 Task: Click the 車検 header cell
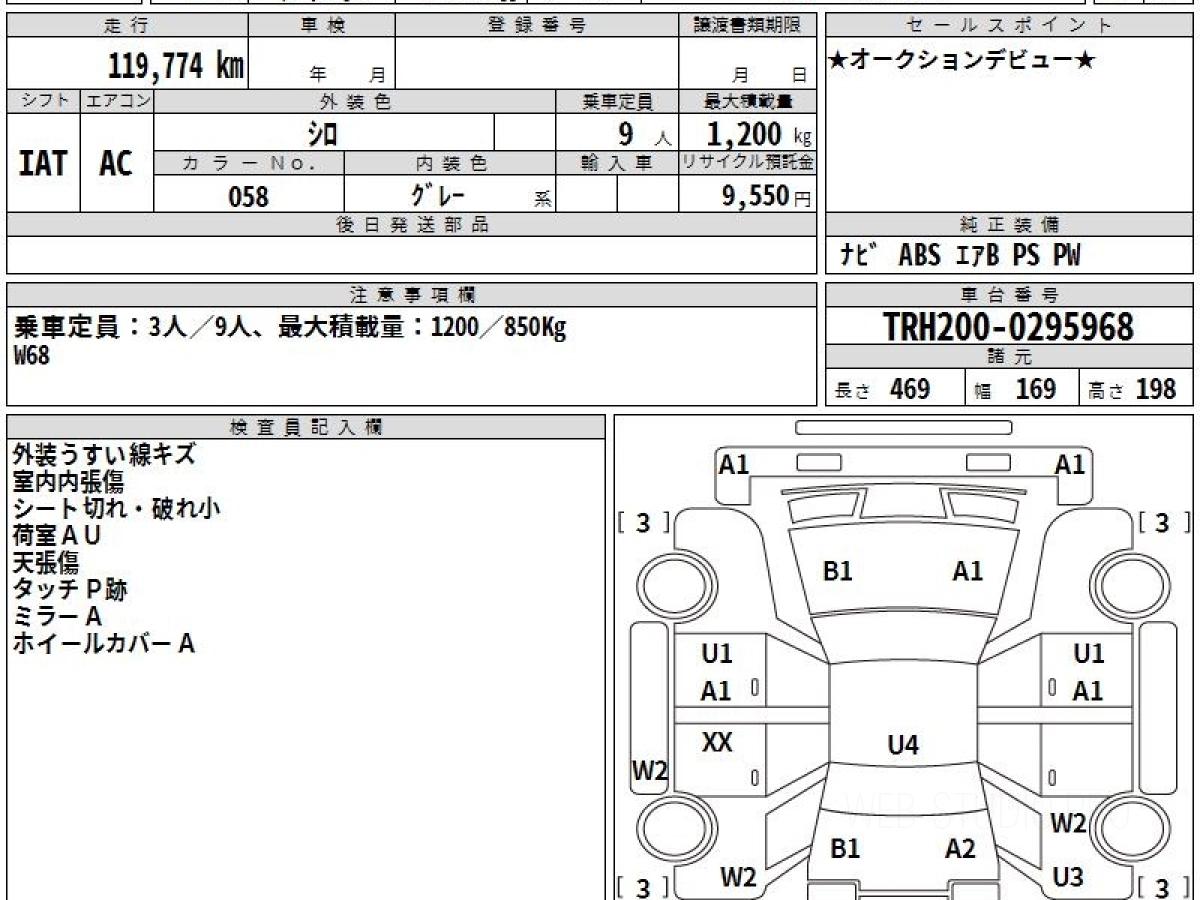pos(322,26)
